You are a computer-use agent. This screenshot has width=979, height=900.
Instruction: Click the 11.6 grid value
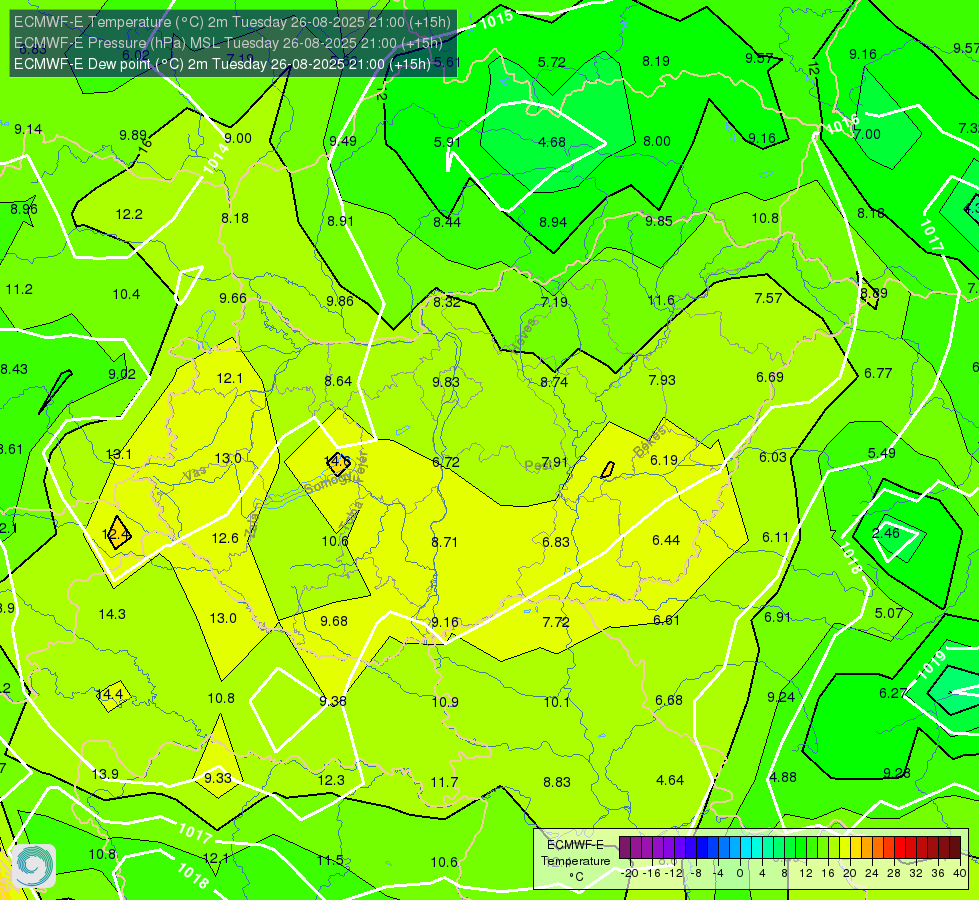661,300
